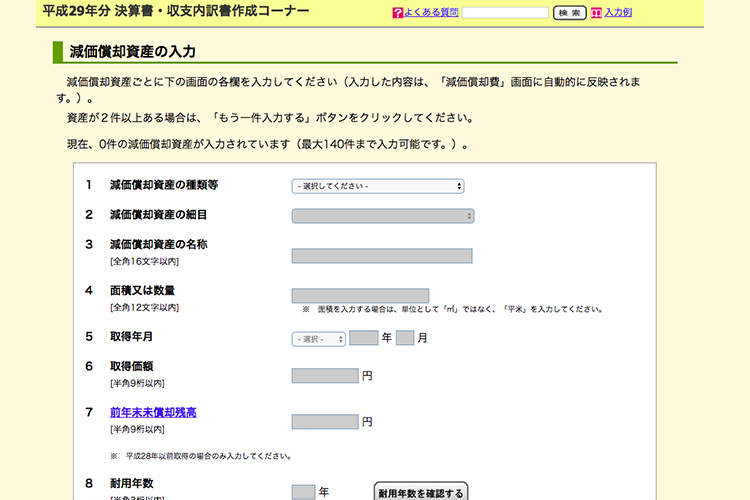Image resolution: width=750 pixels, height=500 pixels.
Task: Click the 減価償却資産の入力 section heading
Action: click(x=132, y=51)
